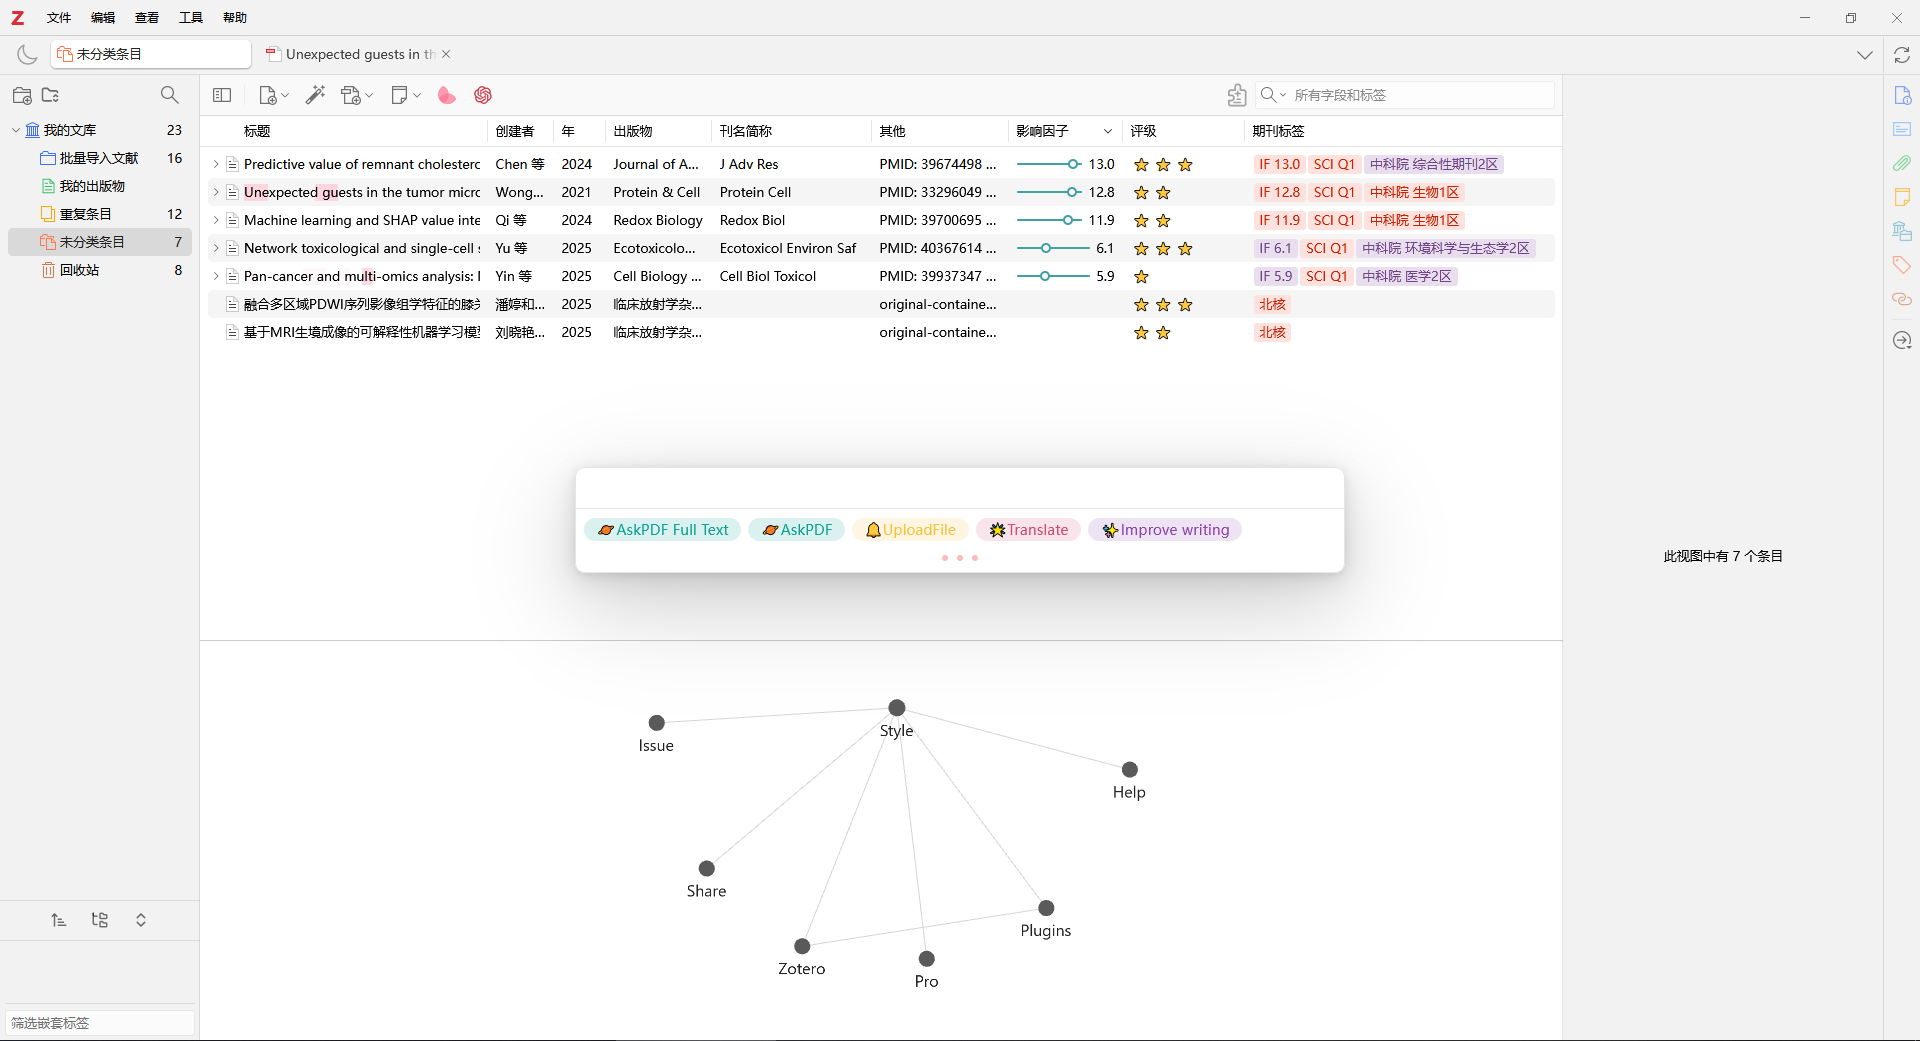Click the new collection icon
The width and height of the screenshot is (1920, 1041).
tap(22, 95)
